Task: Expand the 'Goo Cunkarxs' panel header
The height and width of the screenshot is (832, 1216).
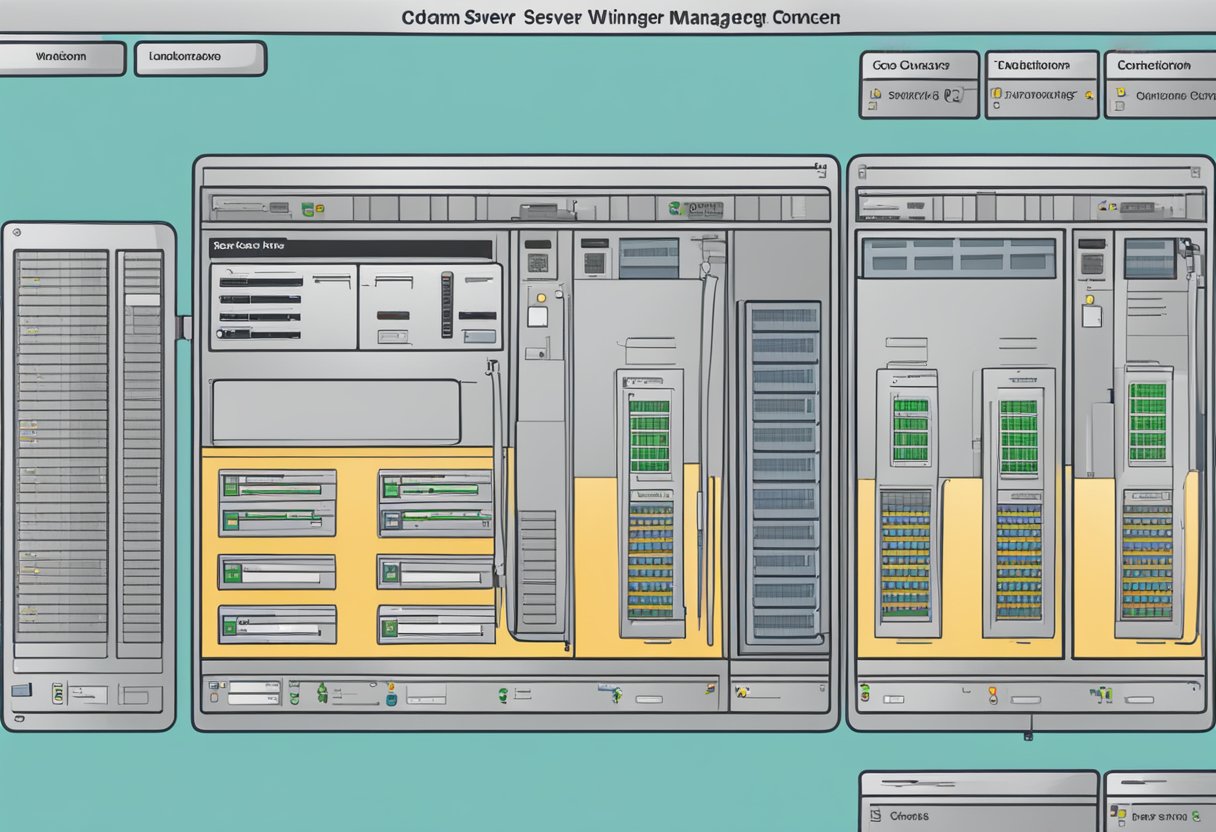Action: (x=918, y=65)
